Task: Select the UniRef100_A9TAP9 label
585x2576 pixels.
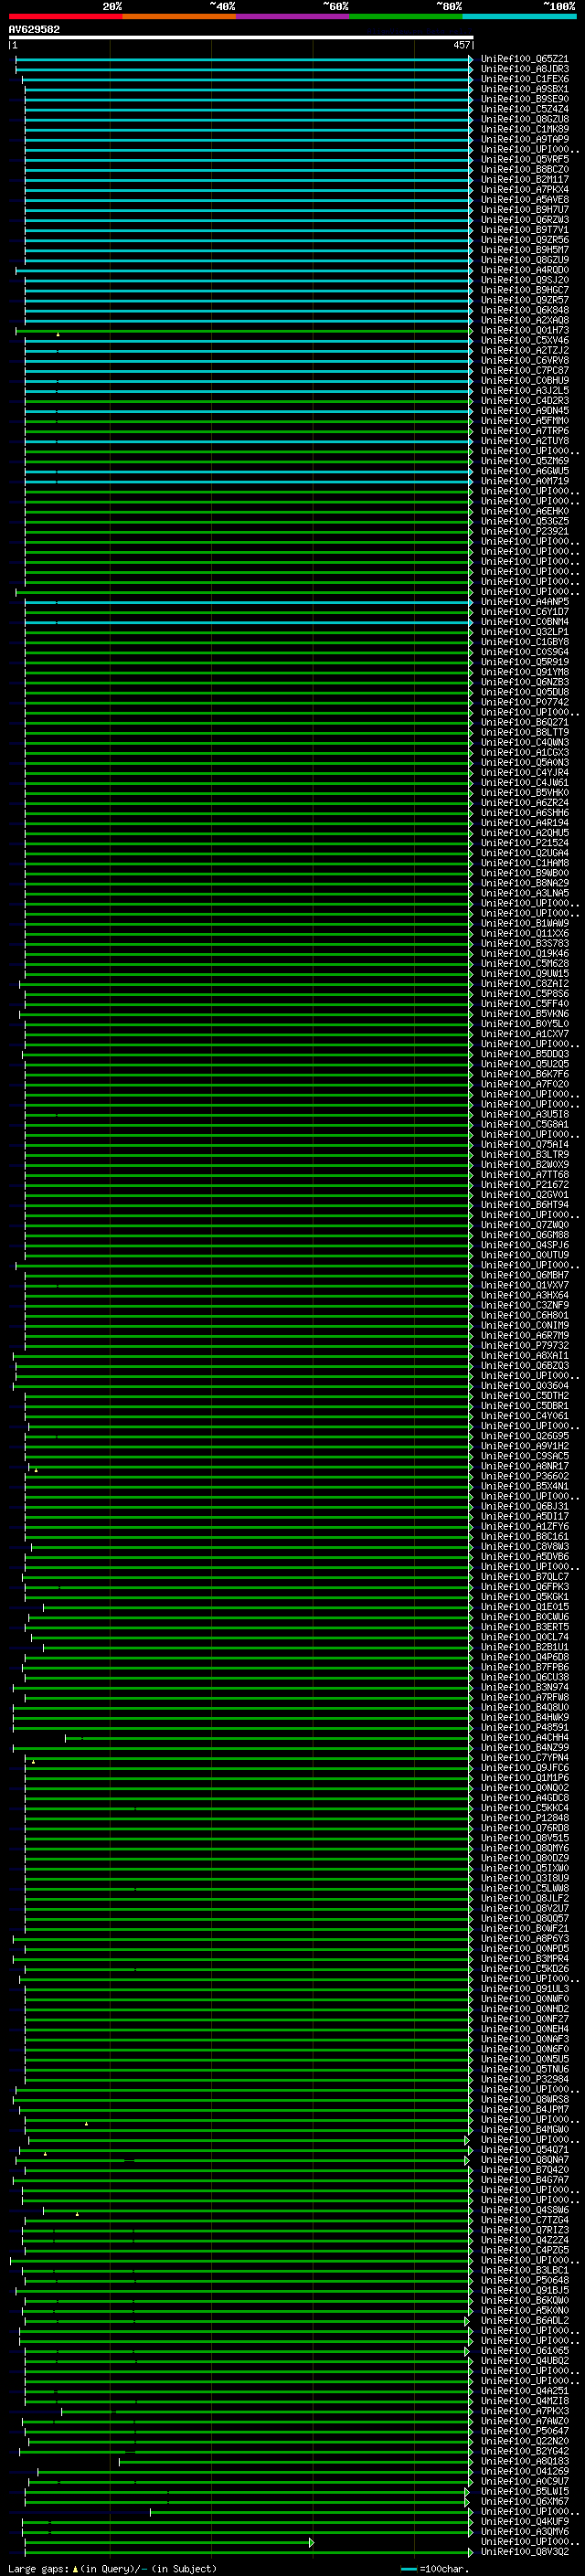Action: point(524,139)
